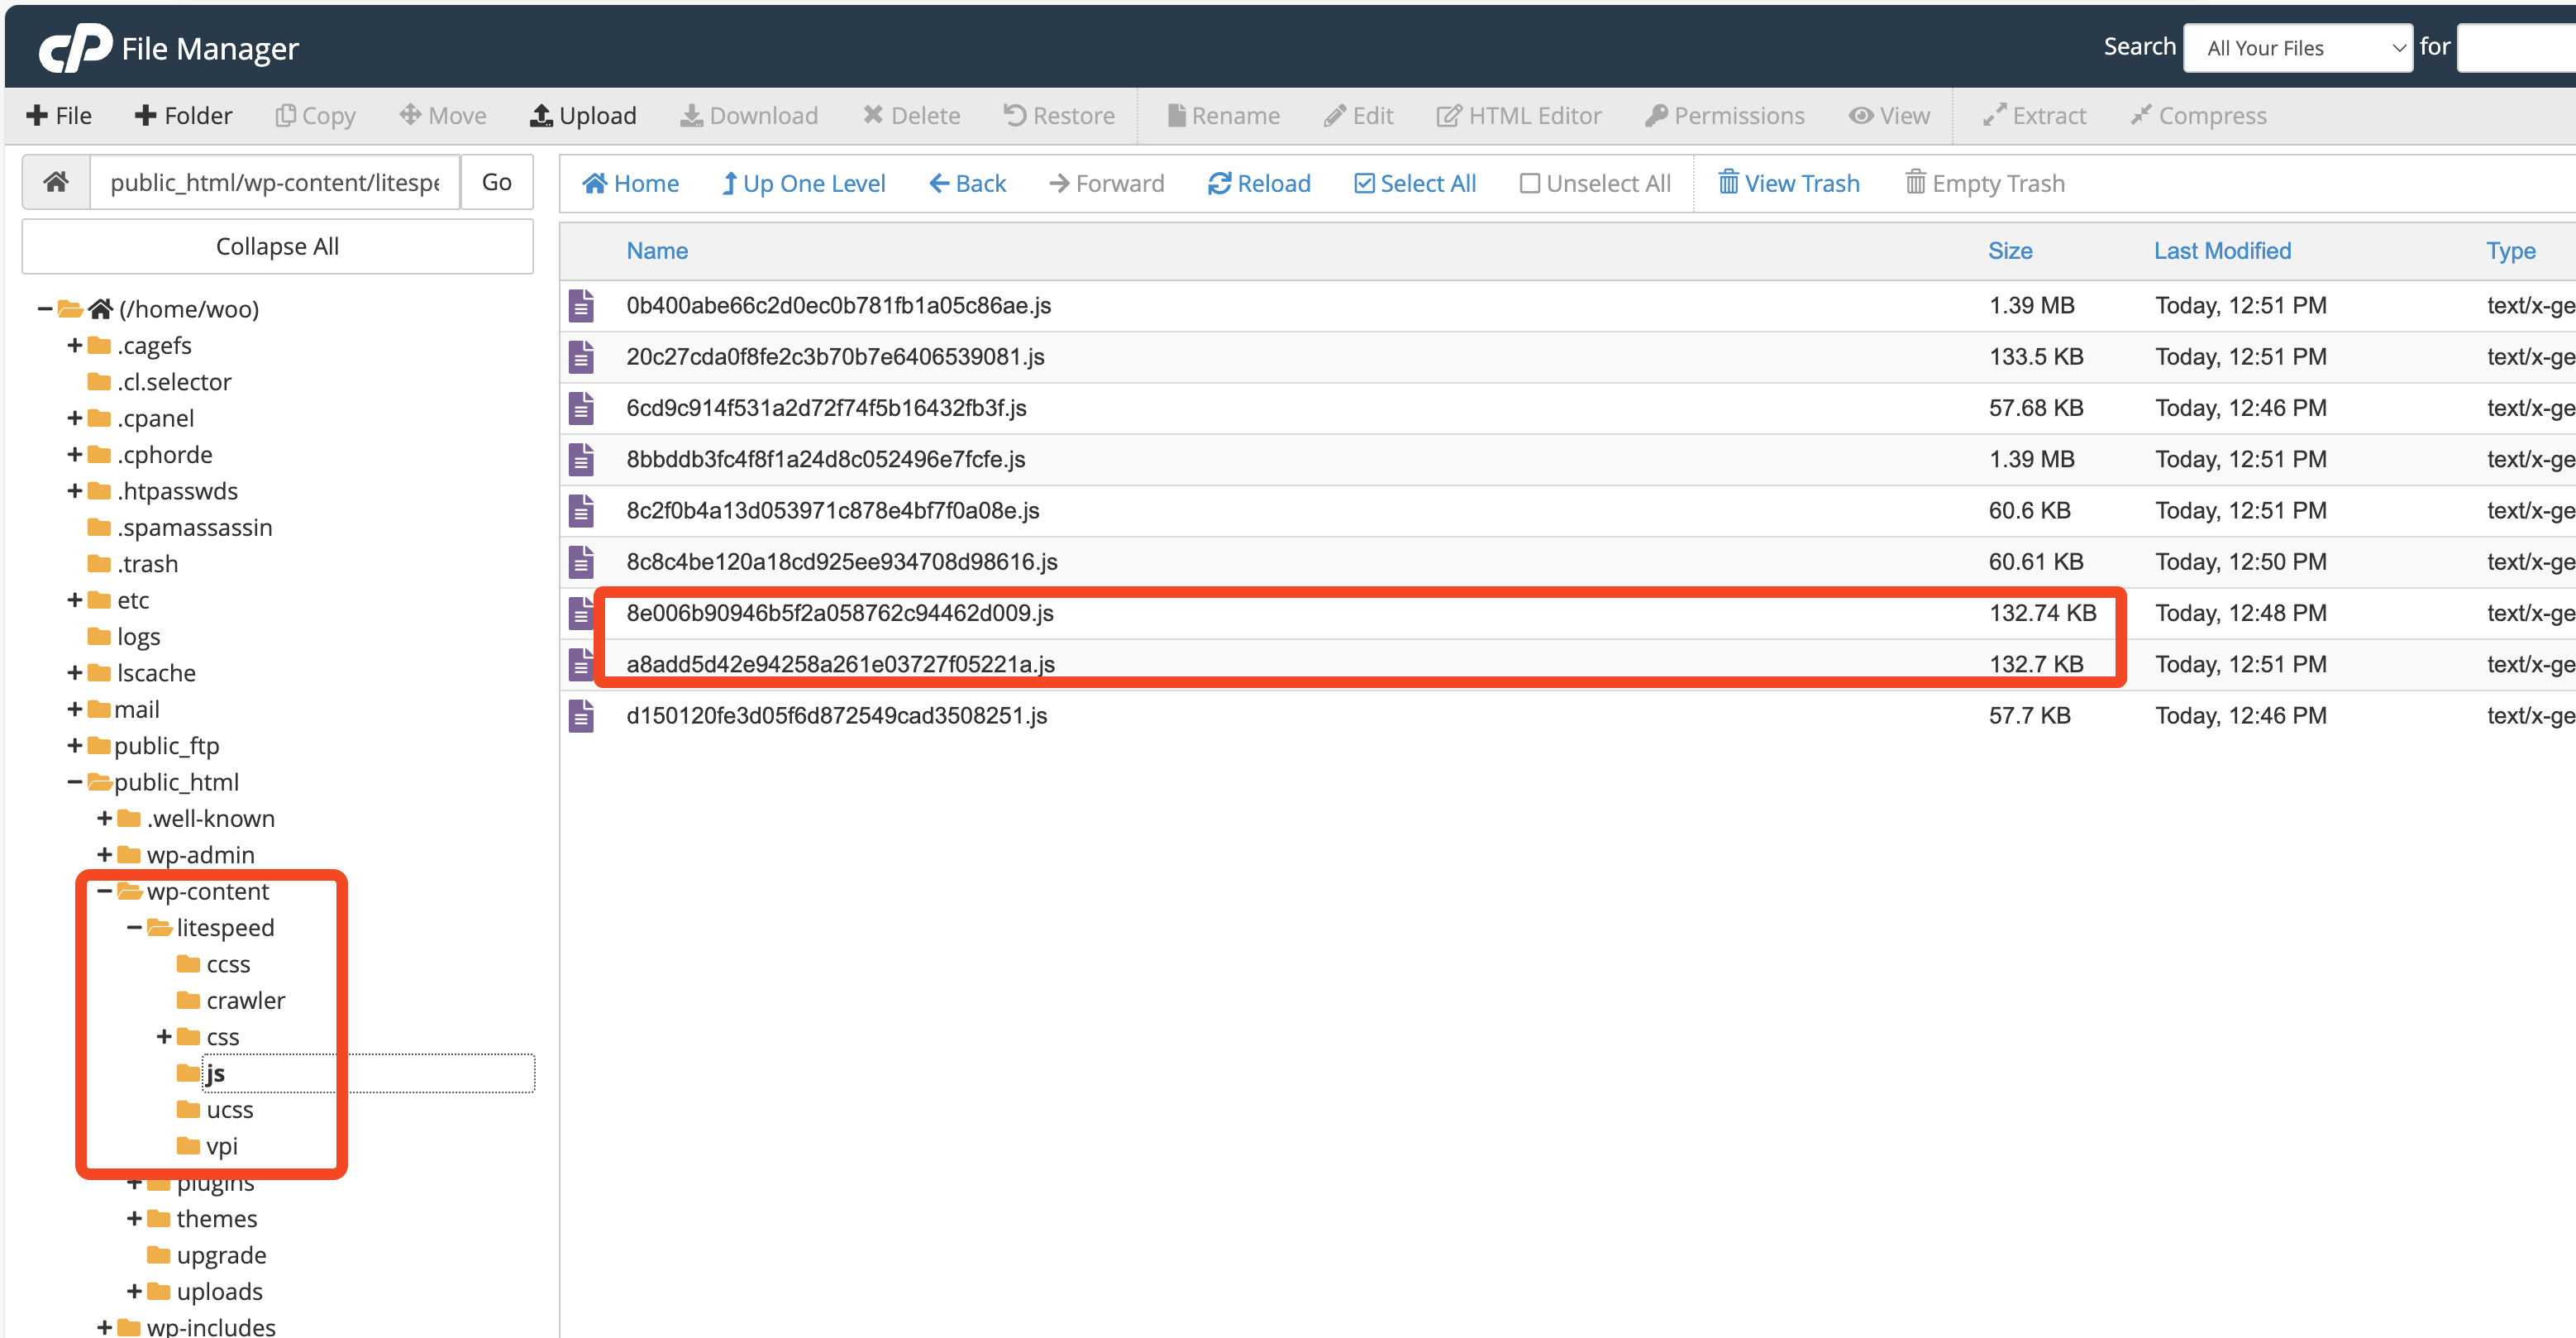Click the Go button
2576x1338 pixels.
[497, 182]
